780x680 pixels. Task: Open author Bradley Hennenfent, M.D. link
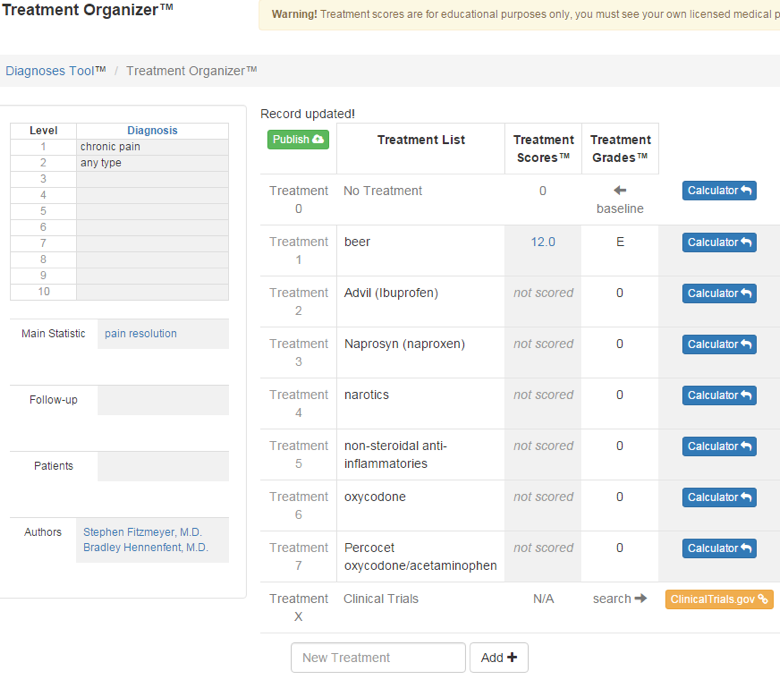point(146,548)
